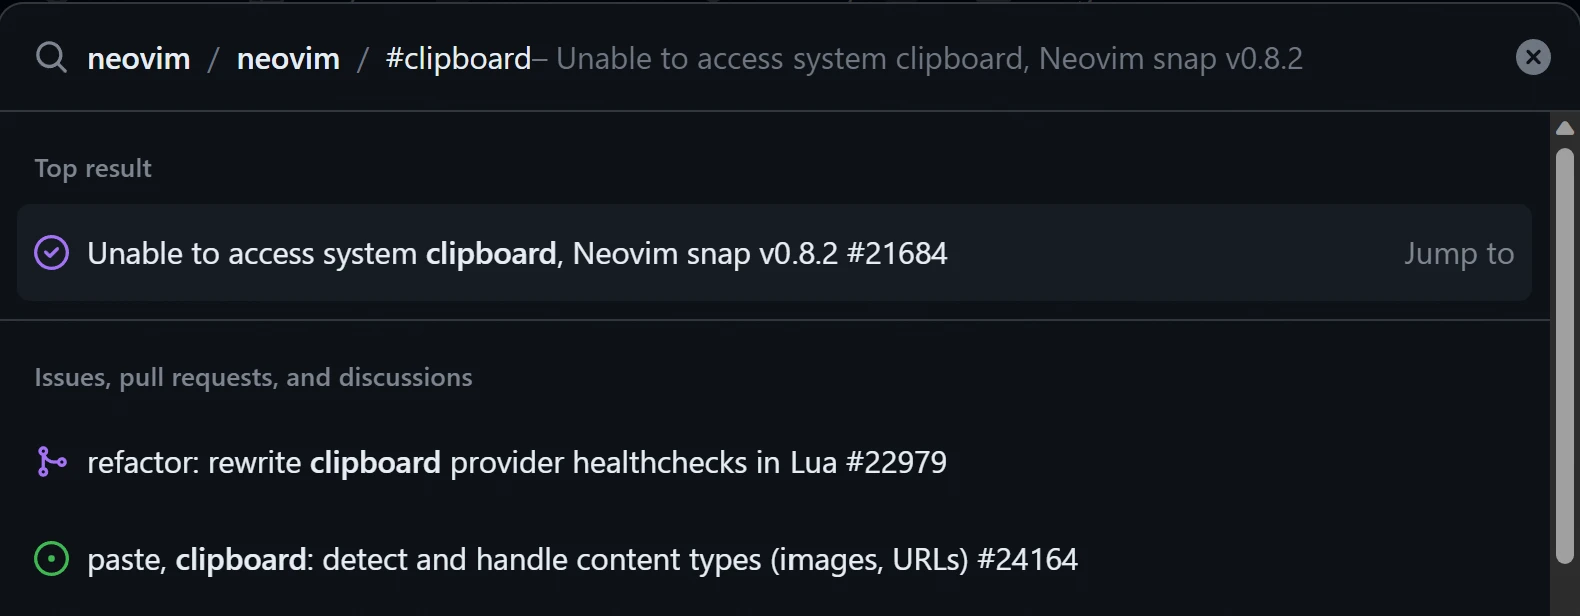1580x616 pixels.
Task: Click issue number #21684 in the top result
Action: point(897,254)
